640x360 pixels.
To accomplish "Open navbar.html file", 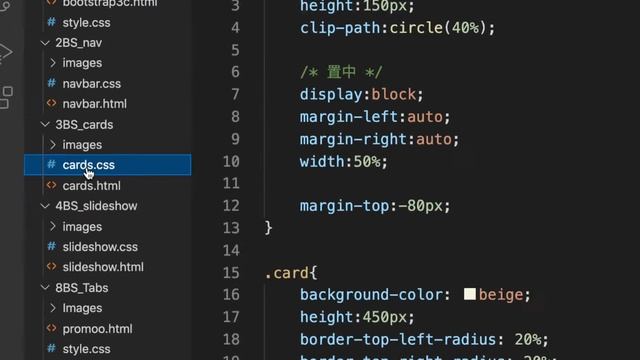I will coord(94,104).
